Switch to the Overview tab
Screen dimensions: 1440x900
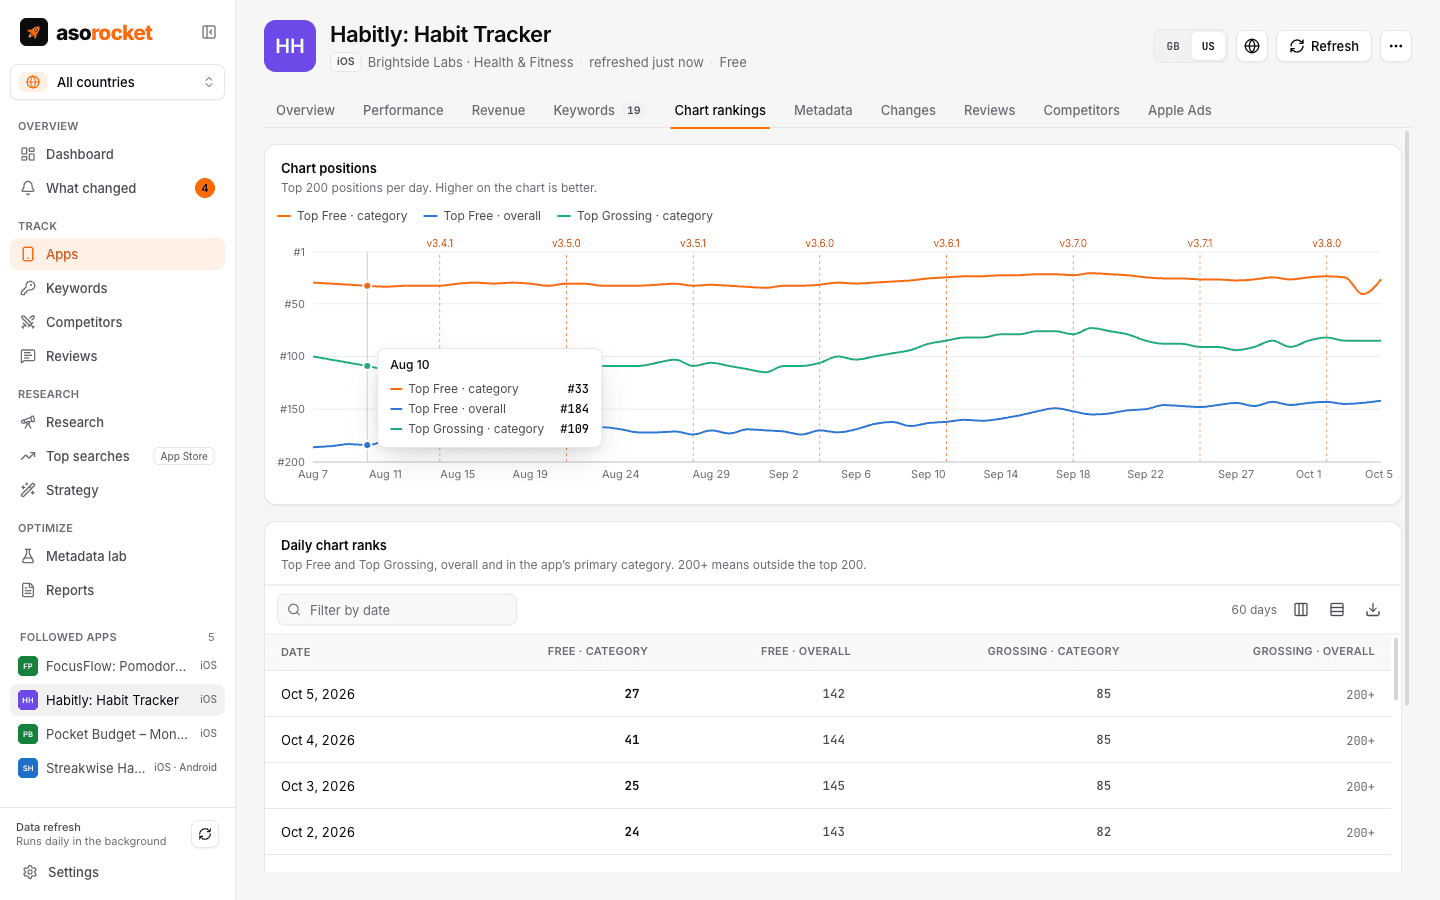pos(305,110)
